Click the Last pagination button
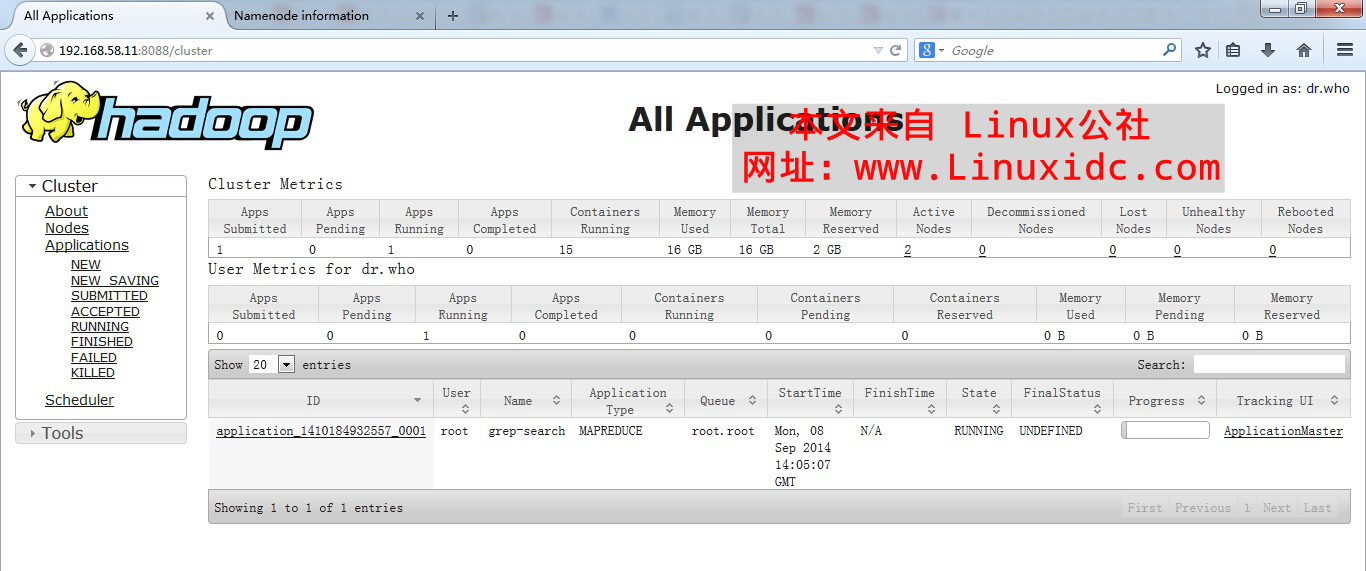 pyautogui.click(x=1318, y=508)
